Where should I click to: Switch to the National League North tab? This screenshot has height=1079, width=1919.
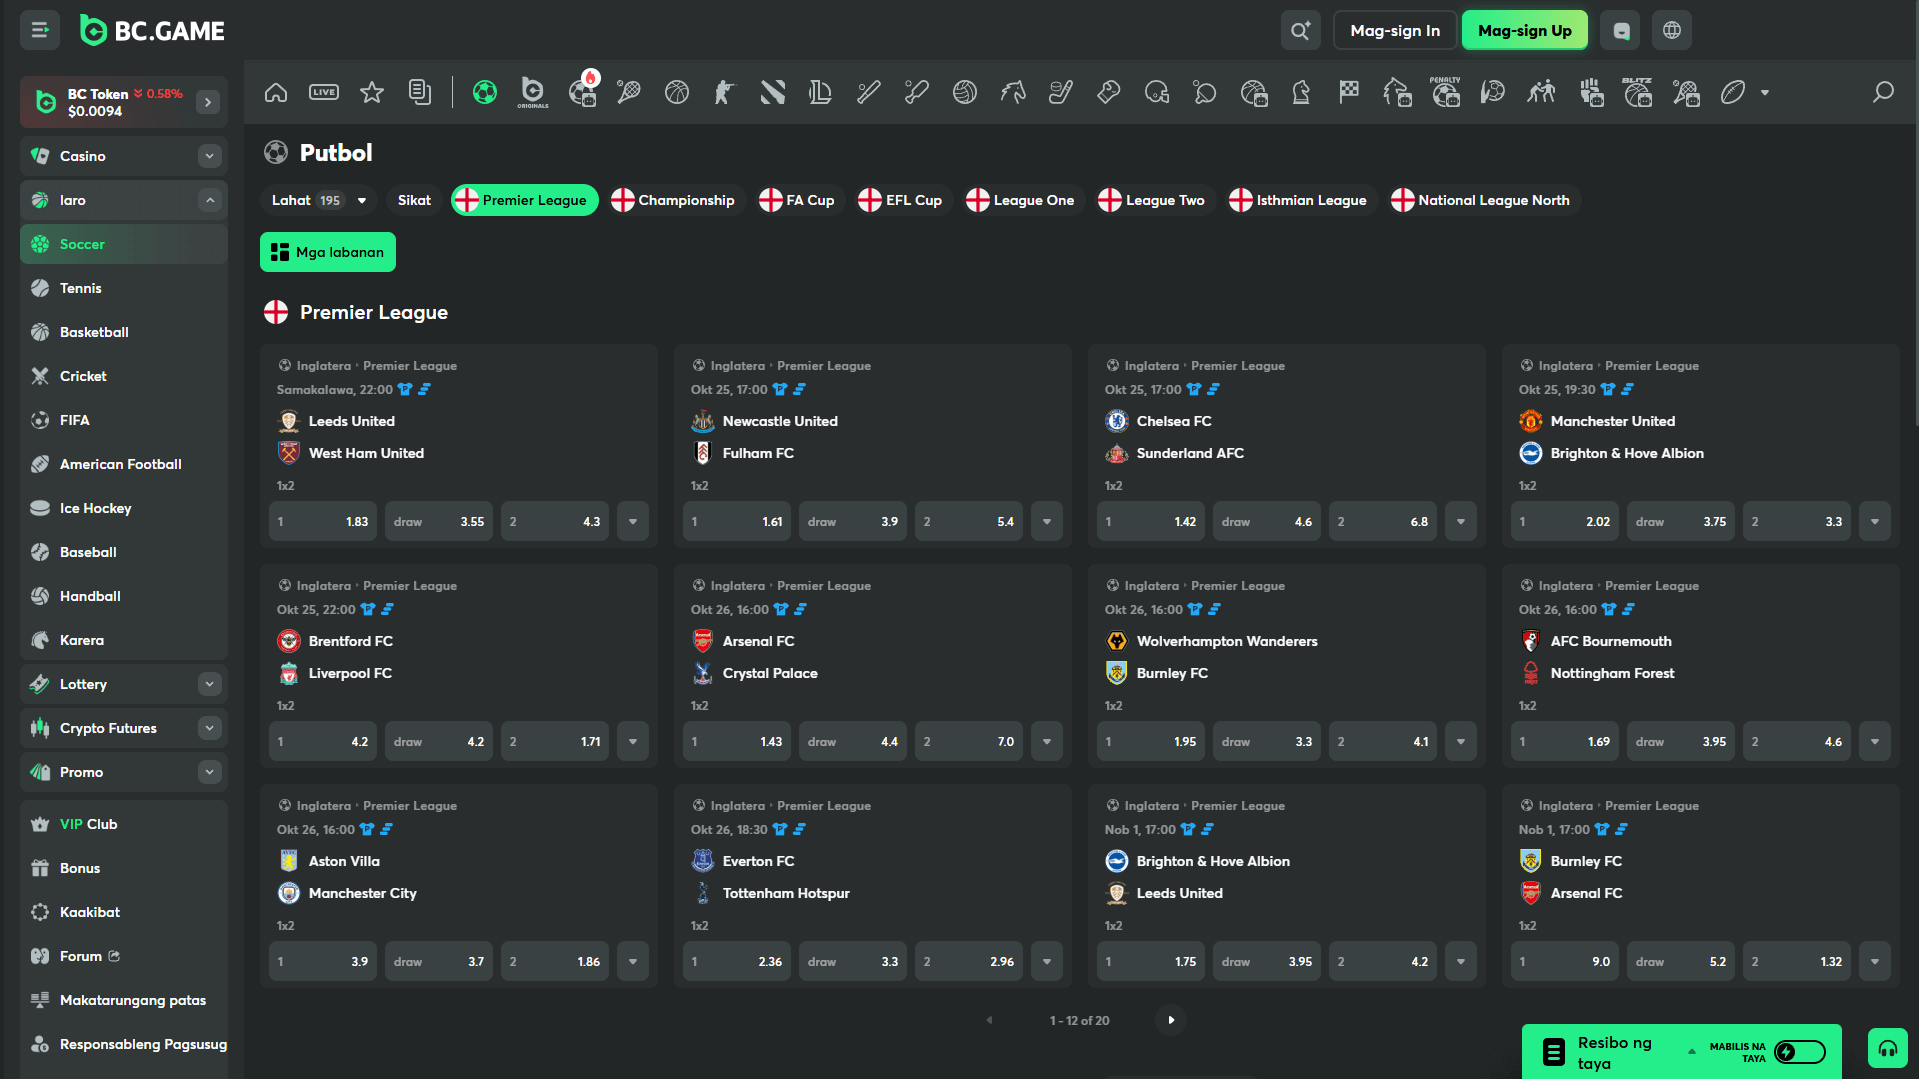point(1484,200)
